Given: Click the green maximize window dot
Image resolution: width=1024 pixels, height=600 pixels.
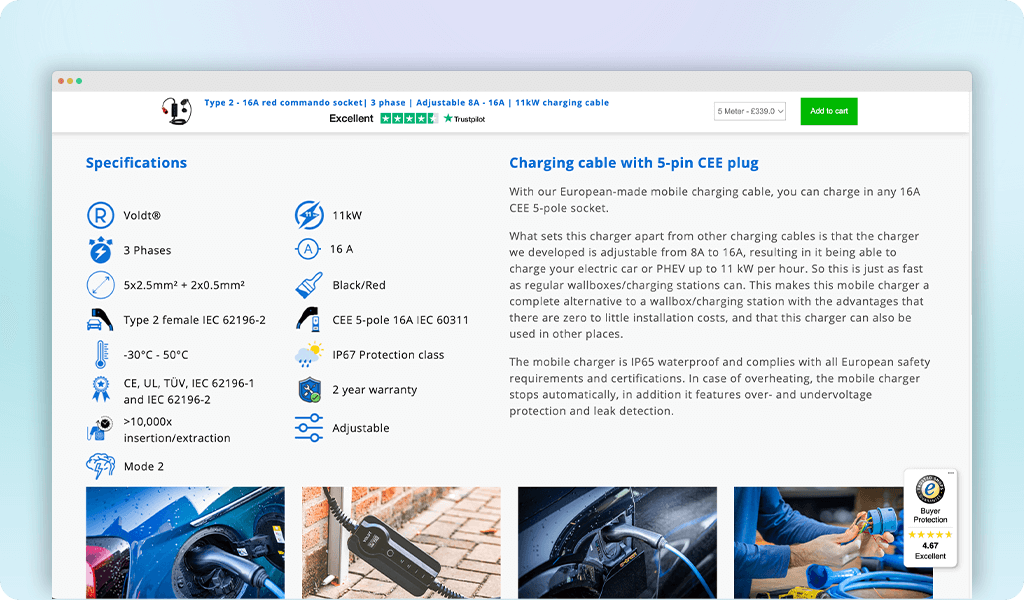Looking at the screenshot, I should pyautogui.click(x=79, y=81).
